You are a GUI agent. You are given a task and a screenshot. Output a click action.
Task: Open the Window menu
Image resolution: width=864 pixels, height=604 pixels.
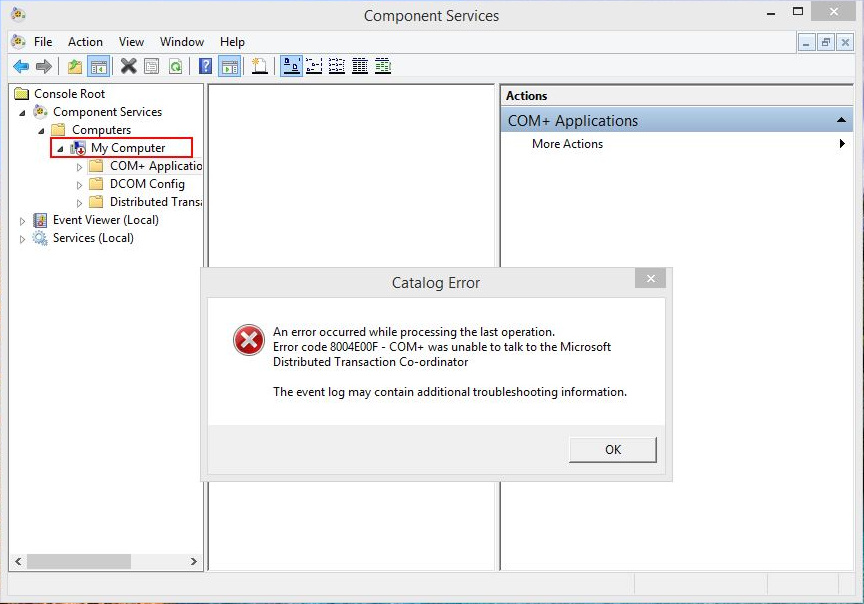pos(182,42)
